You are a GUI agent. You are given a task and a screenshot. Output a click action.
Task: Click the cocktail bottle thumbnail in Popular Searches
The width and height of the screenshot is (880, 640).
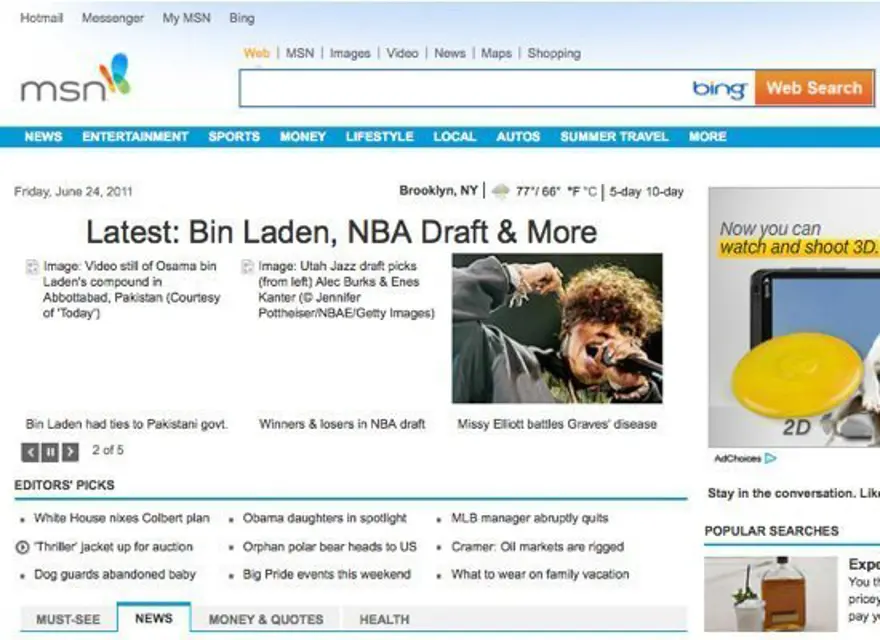(x=771, y=594)
